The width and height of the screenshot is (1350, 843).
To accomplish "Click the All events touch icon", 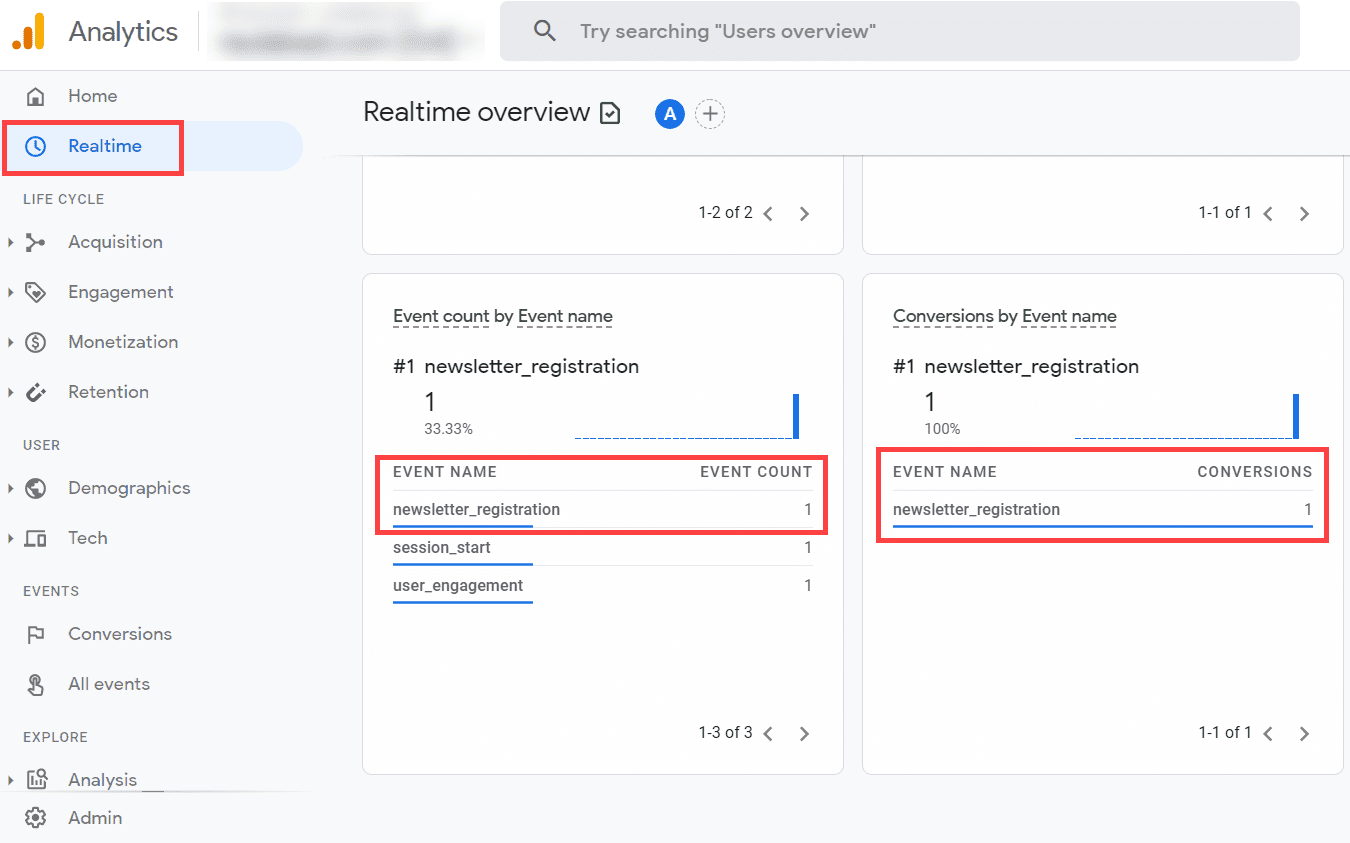I will coord(35,684).
